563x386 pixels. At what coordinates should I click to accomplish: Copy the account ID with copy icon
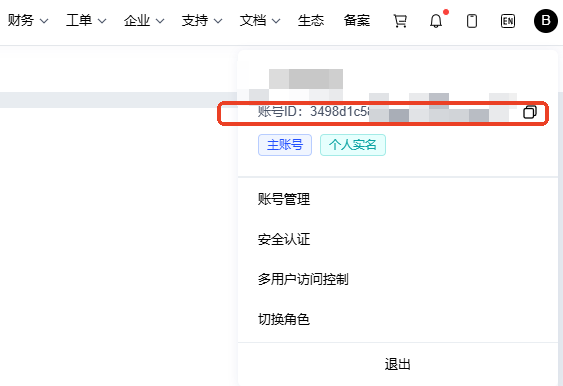pyautogui.click(x=530, y=112)
